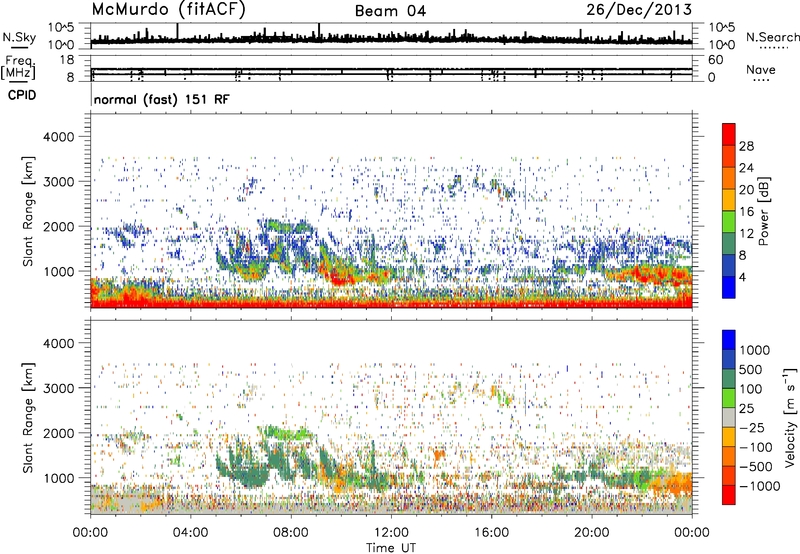The width and height of the screenshot is (800, 554).
Task: Click the "04:00" time tick label
Action: click(190, 533)
